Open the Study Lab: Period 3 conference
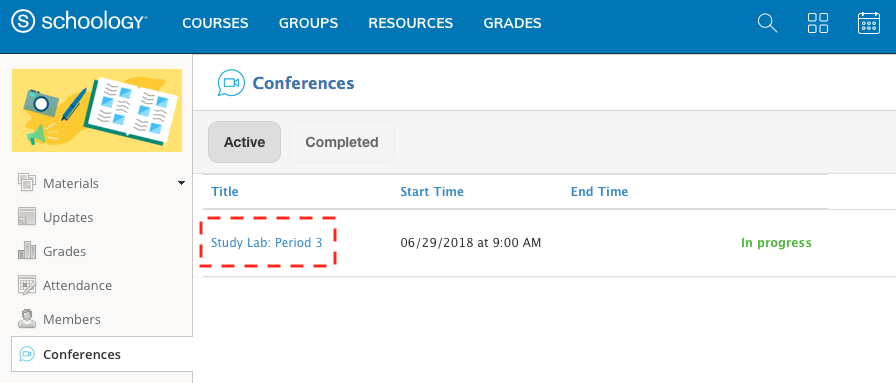This screenshot has width=896, height=383. 267,242
